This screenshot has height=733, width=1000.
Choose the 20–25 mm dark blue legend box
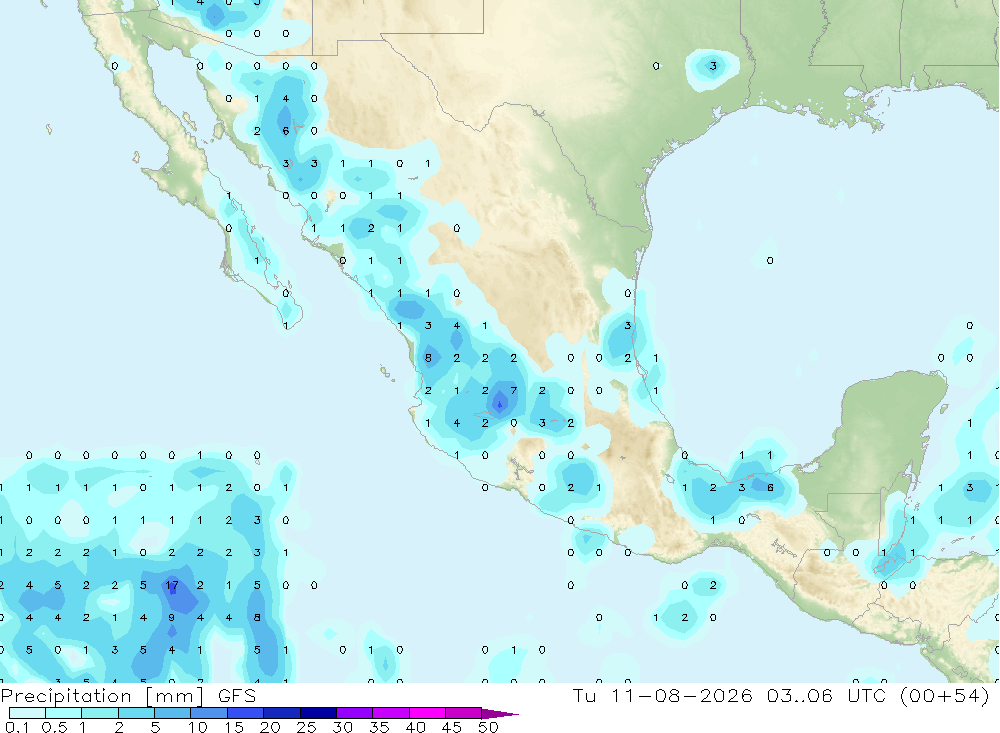[x=281, y=713]
